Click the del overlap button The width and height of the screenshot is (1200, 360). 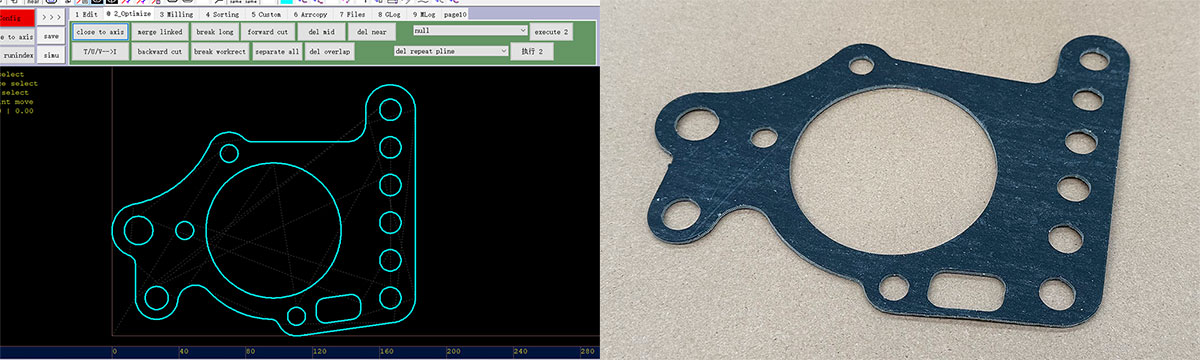pyautogui.click(x=330, y=51)
